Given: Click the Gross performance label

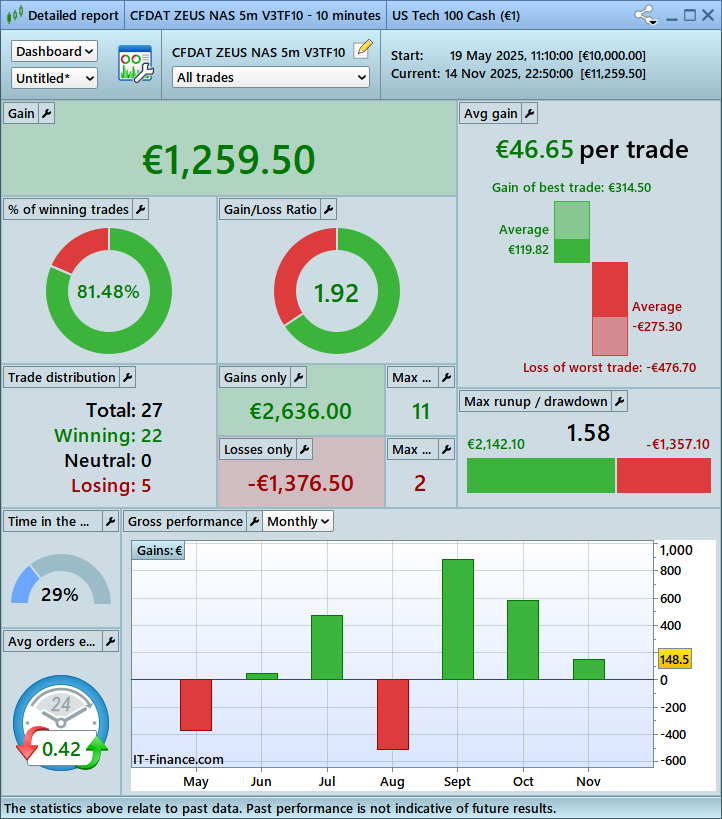Looking at the screenshot, I should (x=185, y=521).
